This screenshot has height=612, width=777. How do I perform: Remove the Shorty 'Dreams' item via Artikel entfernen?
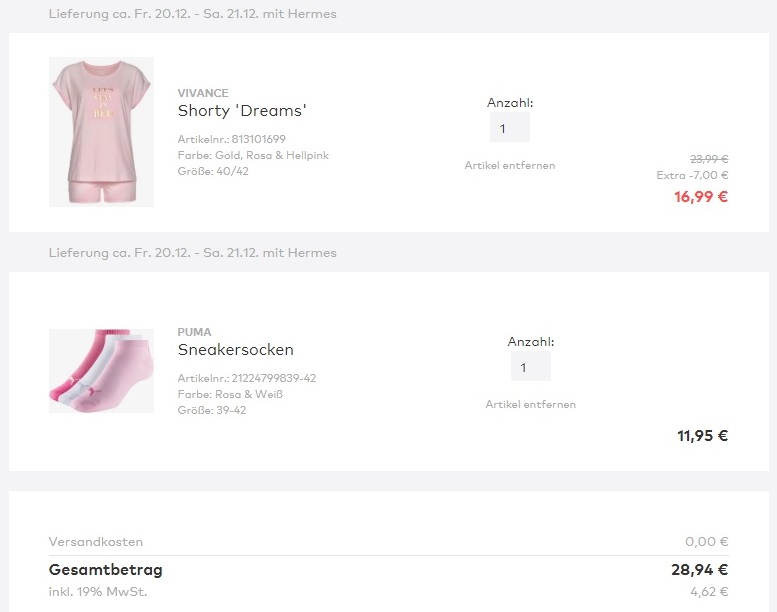tap(510, 165)
